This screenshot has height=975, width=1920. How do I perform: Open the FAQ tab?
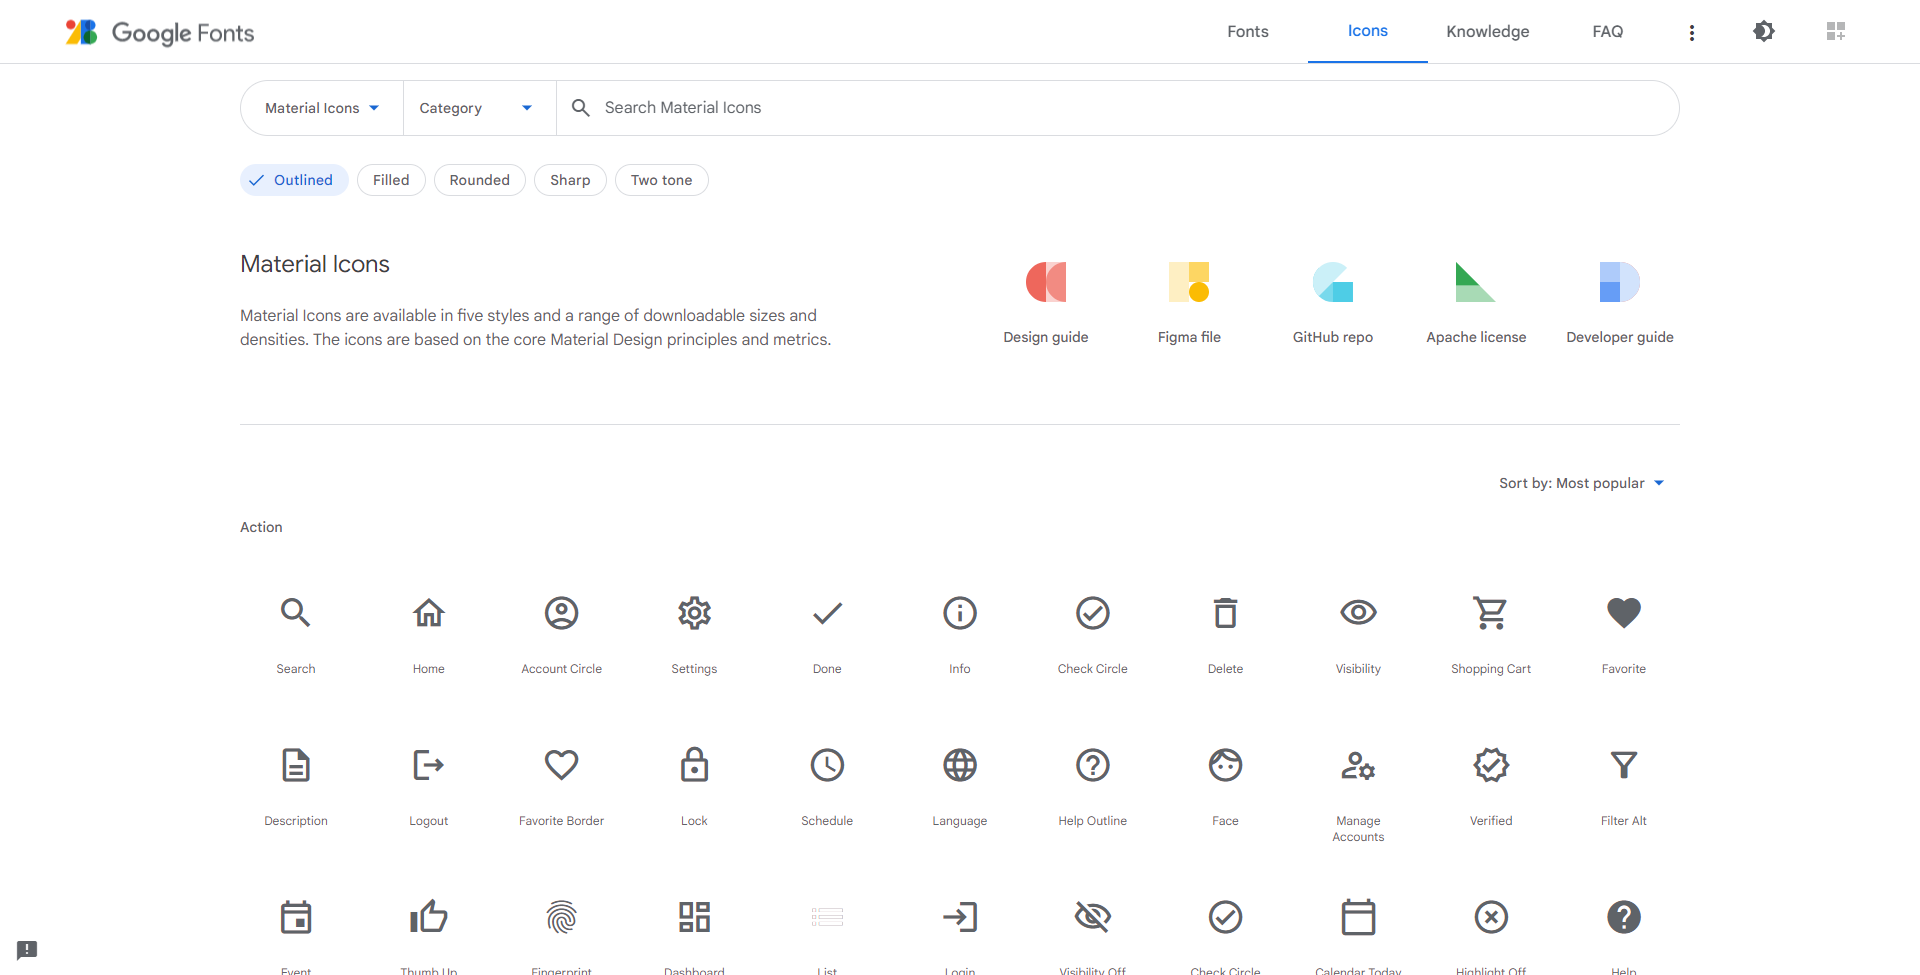pyautogui.click(x=1608, y=31)
